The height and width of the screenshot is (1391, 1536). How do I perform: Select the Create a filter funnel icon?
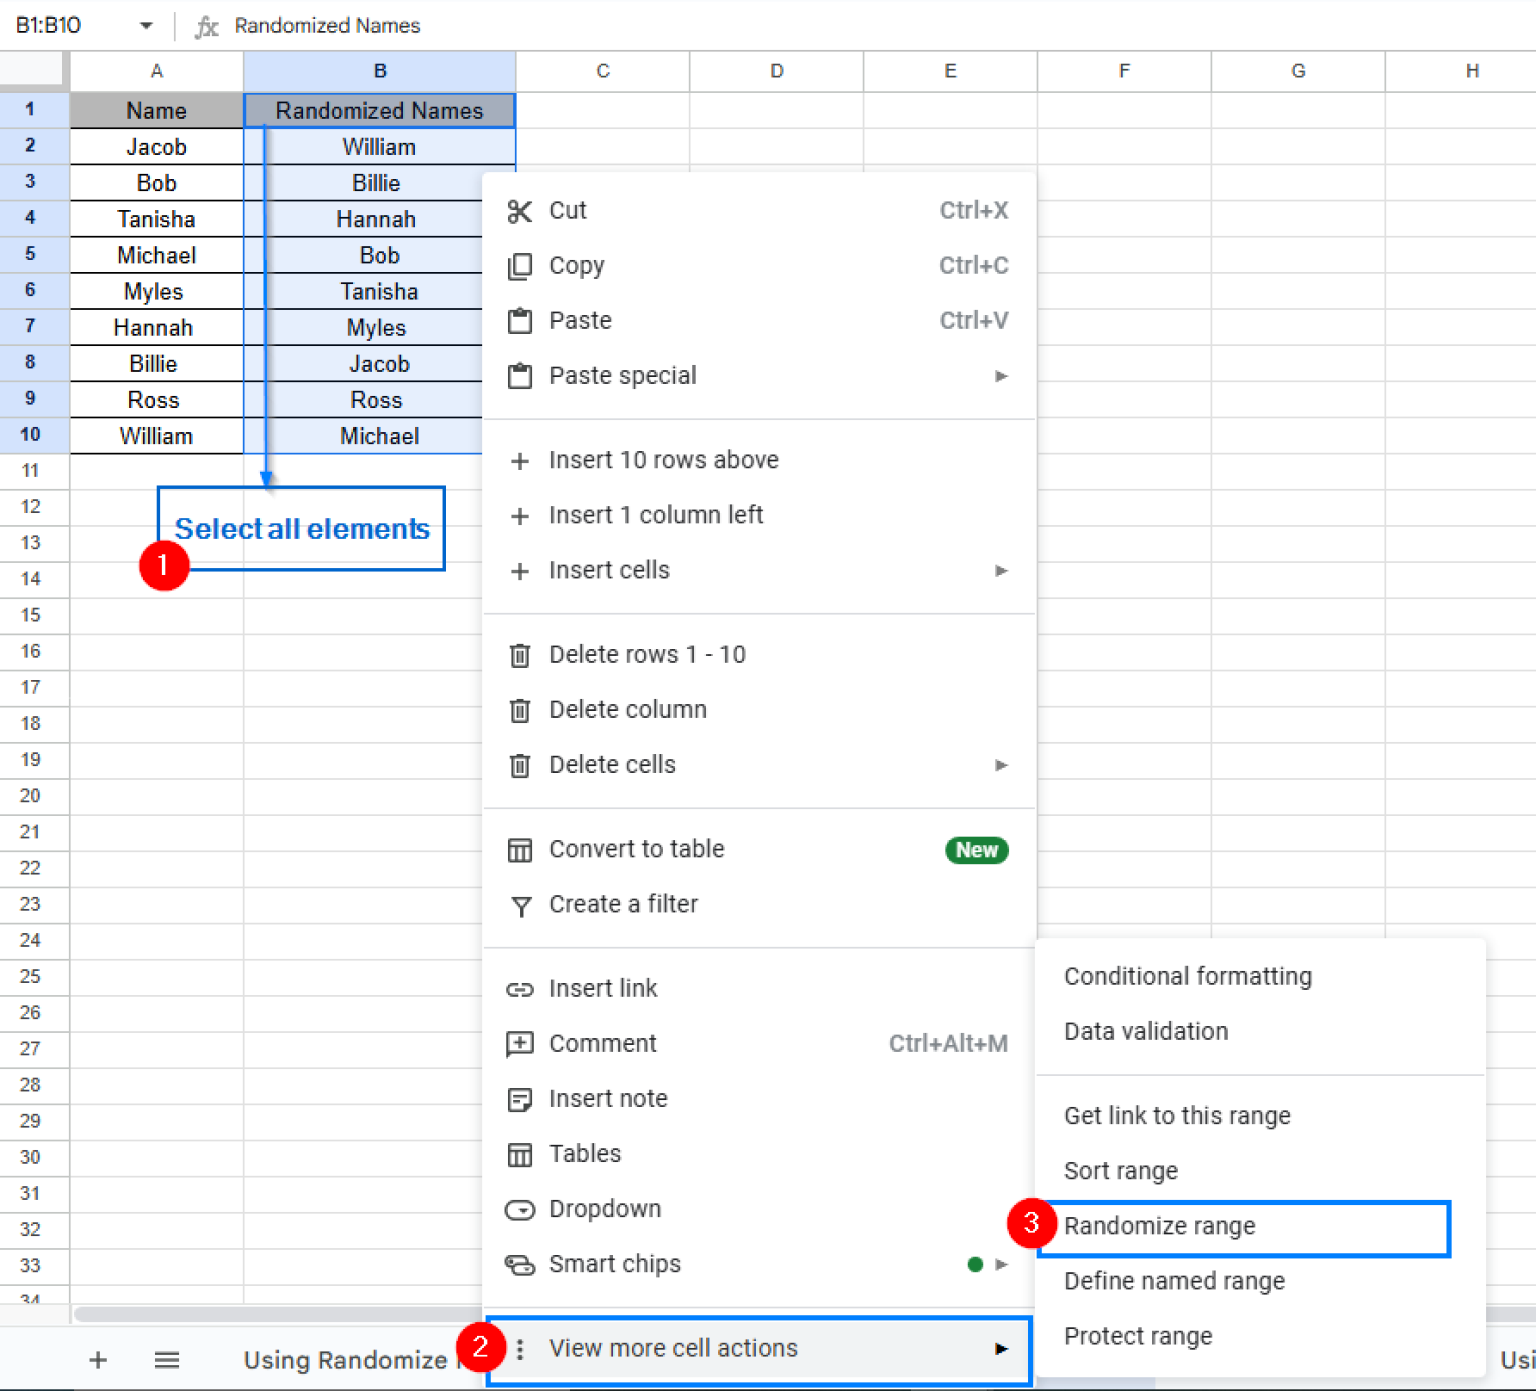520,904
